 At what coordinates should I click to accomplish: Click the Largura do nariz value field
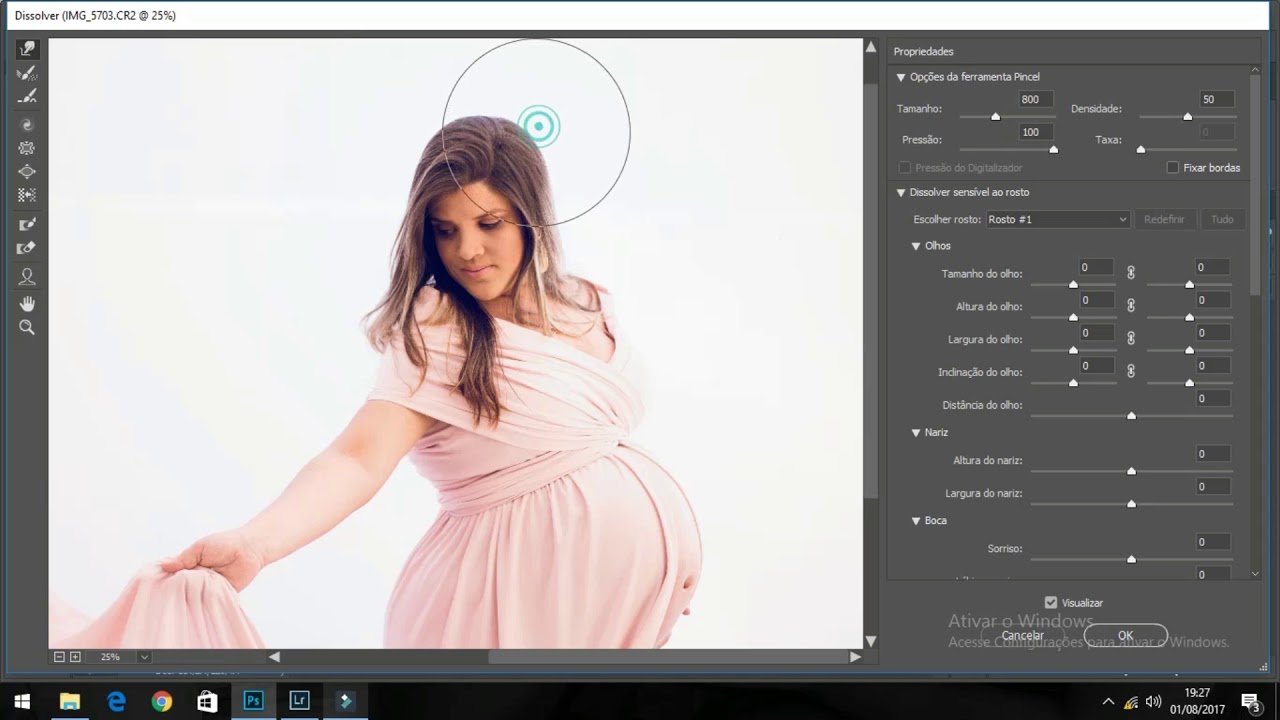point(1214,486)
